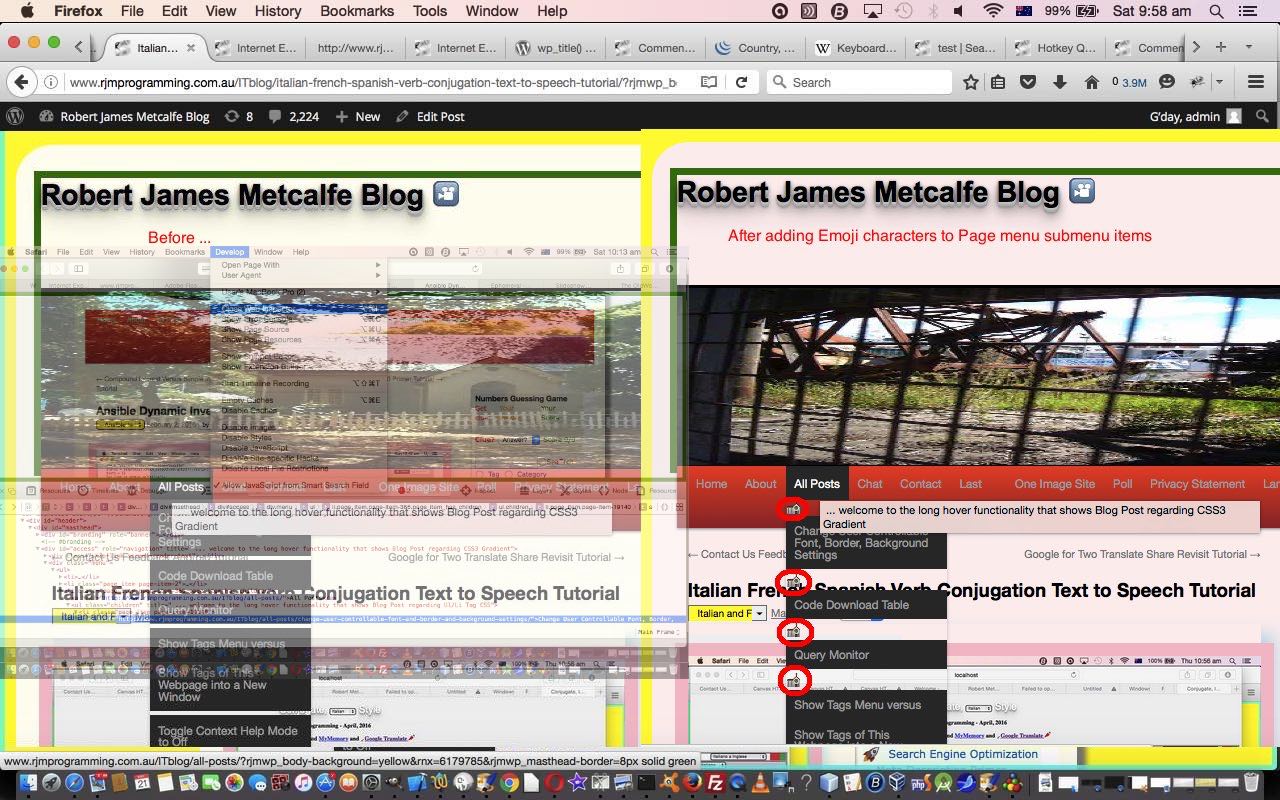Open right-hand 'Italian and F' dropdown
1280x800 pixels.
[x=726, y=613]
